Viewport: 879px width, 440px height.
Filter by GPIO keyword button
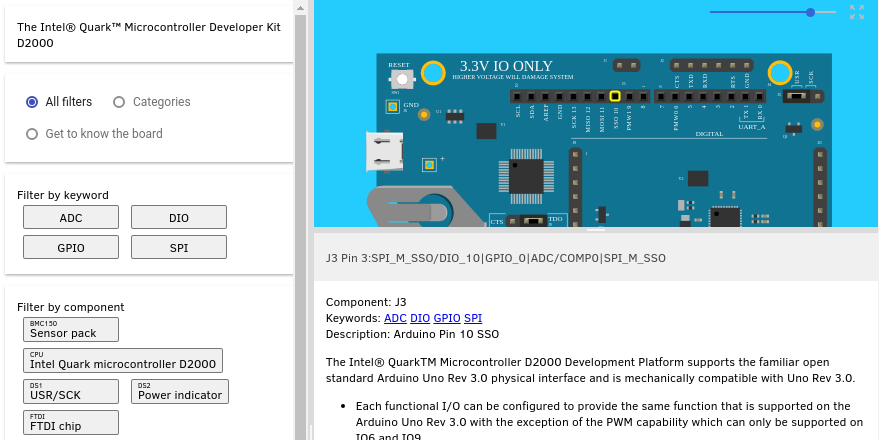coord(71,247)
